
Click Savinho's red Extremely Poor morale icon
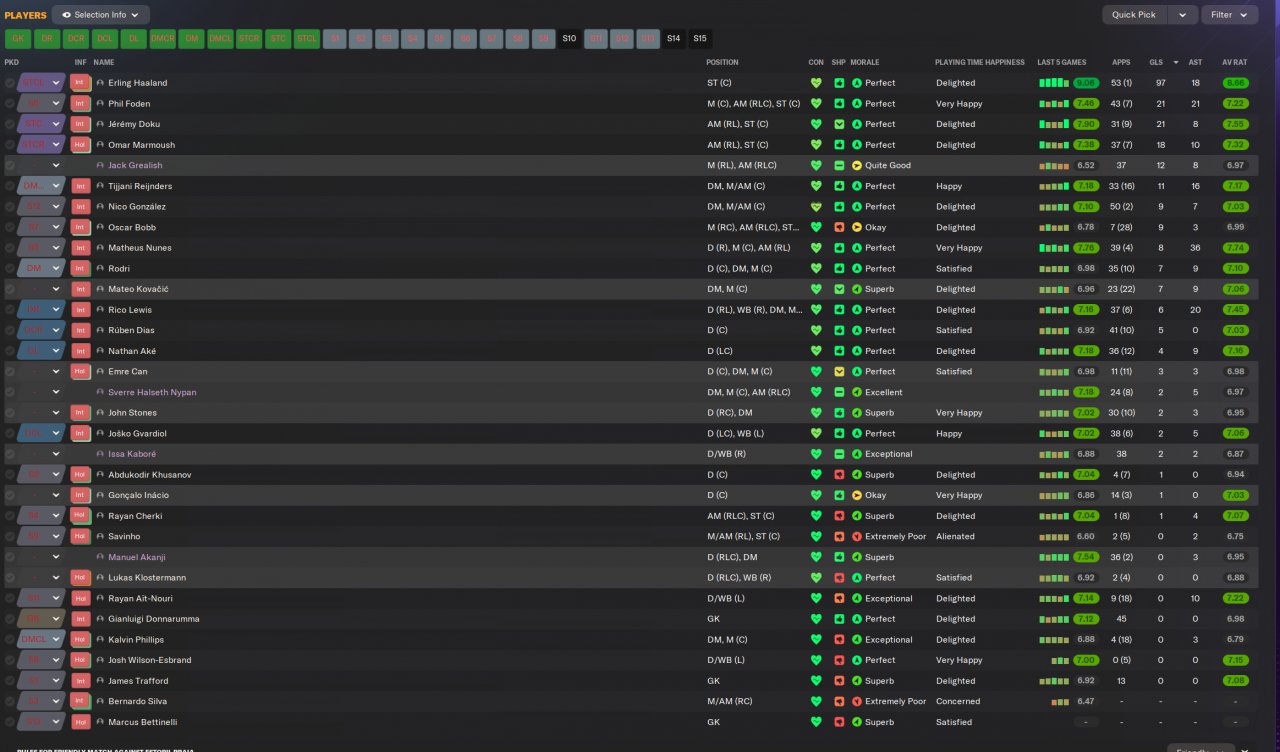coord(857,537)
